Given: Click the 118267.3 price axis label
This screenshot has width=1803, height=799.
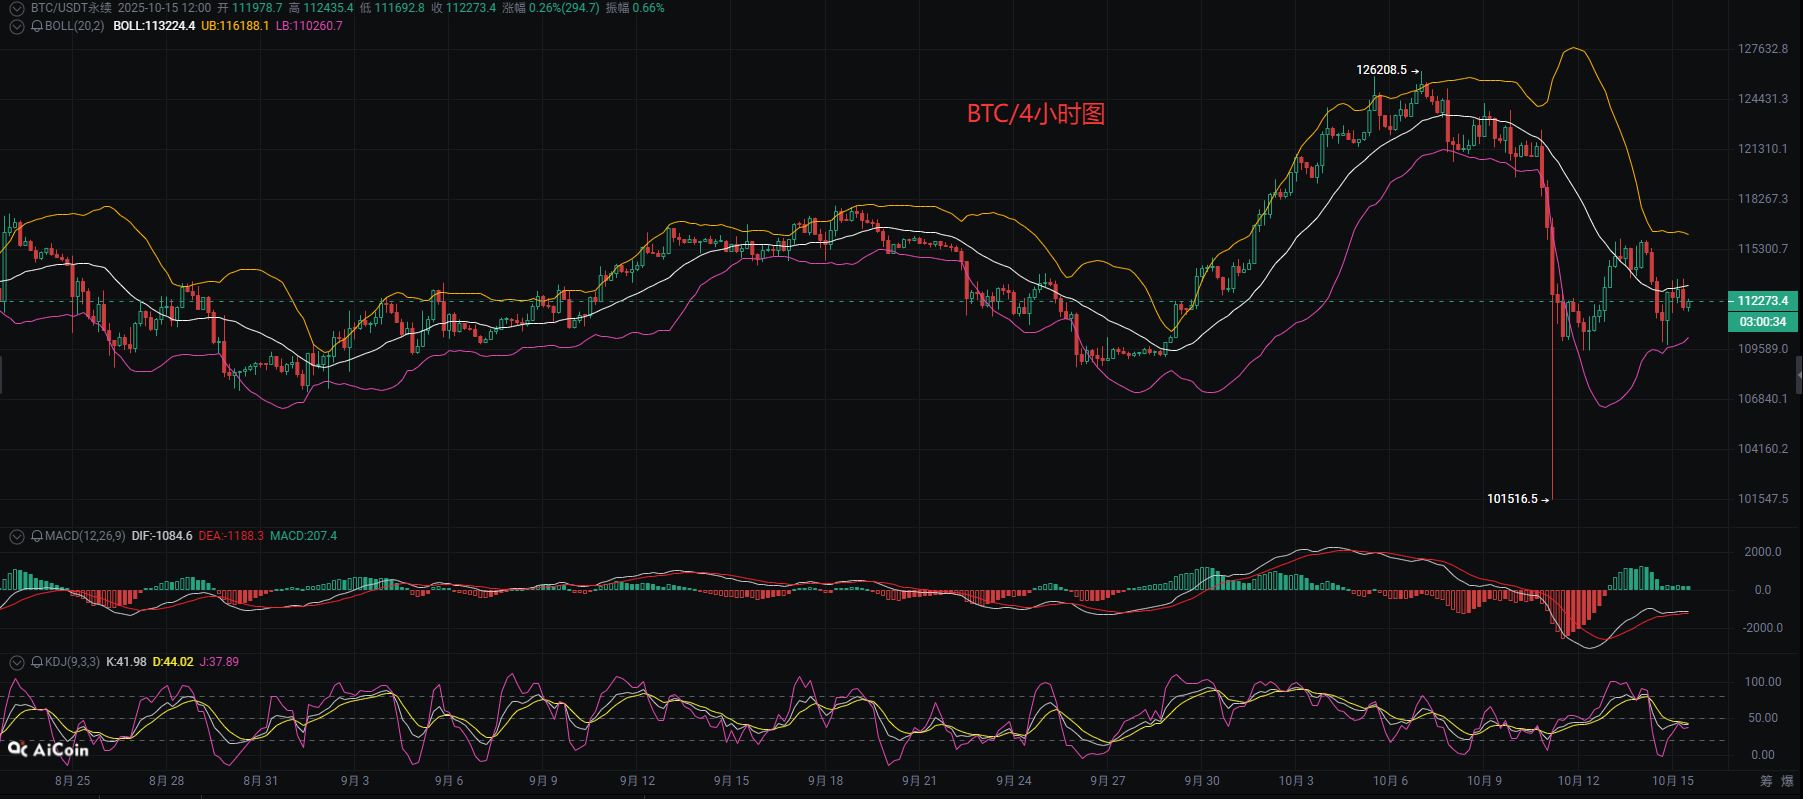Looking at the screenshot, I should [x=1763, y=199].
